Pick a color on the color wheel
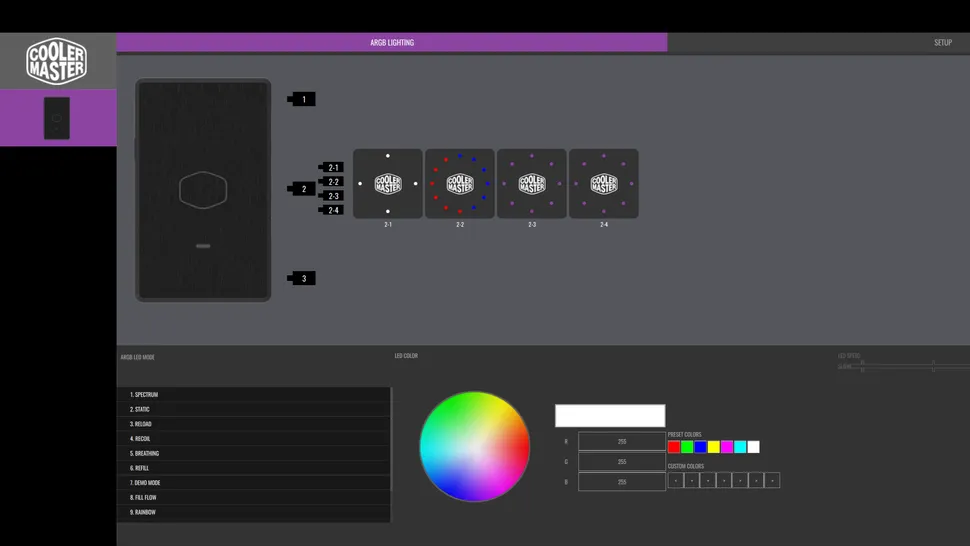The height and width of the screenshot is (546, 970). (474, 446)
